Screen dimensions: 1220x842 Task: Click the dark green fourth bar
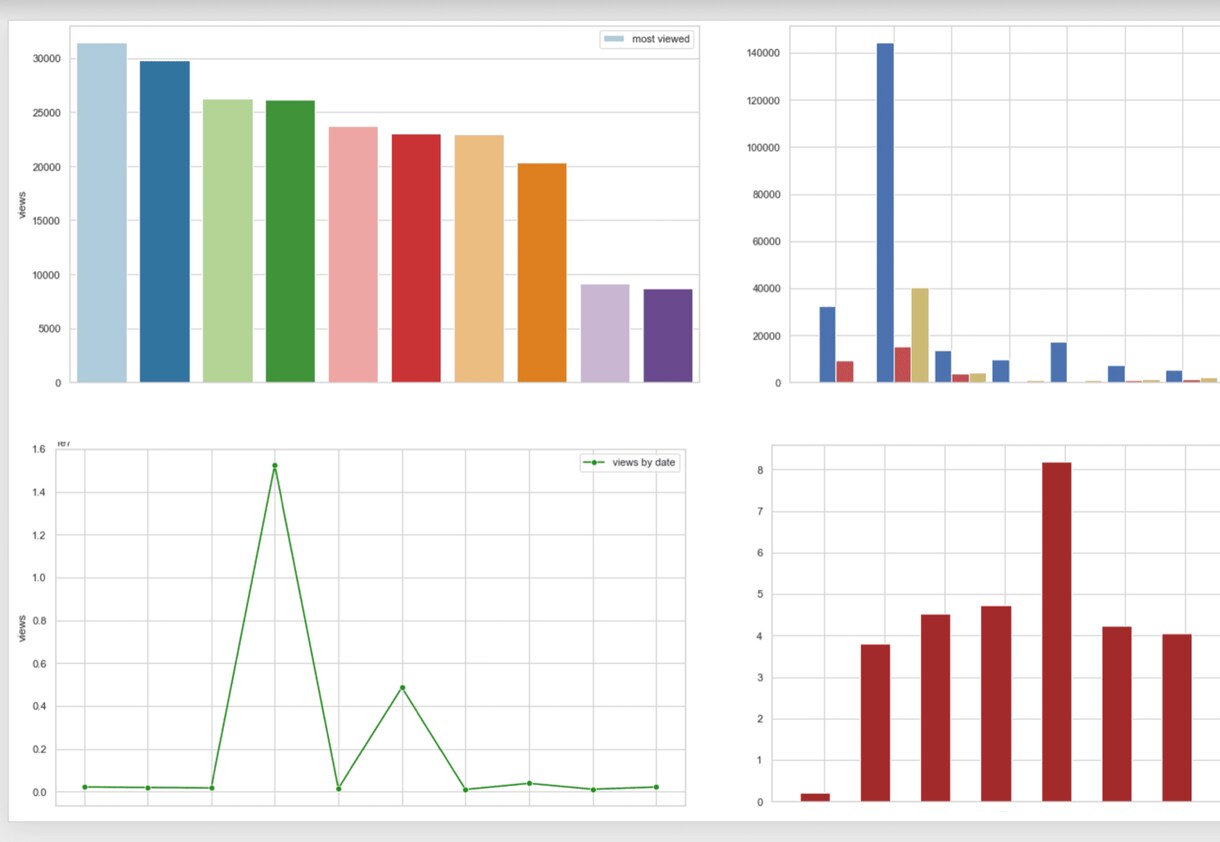[291, 241]
